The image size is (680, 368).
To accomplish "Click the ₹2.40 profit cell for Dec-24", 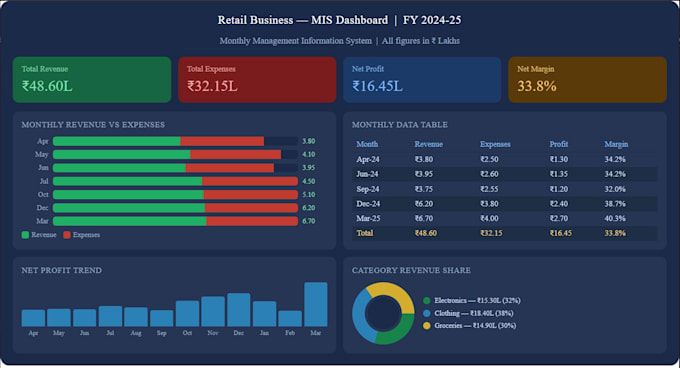I will coord(559,204).
